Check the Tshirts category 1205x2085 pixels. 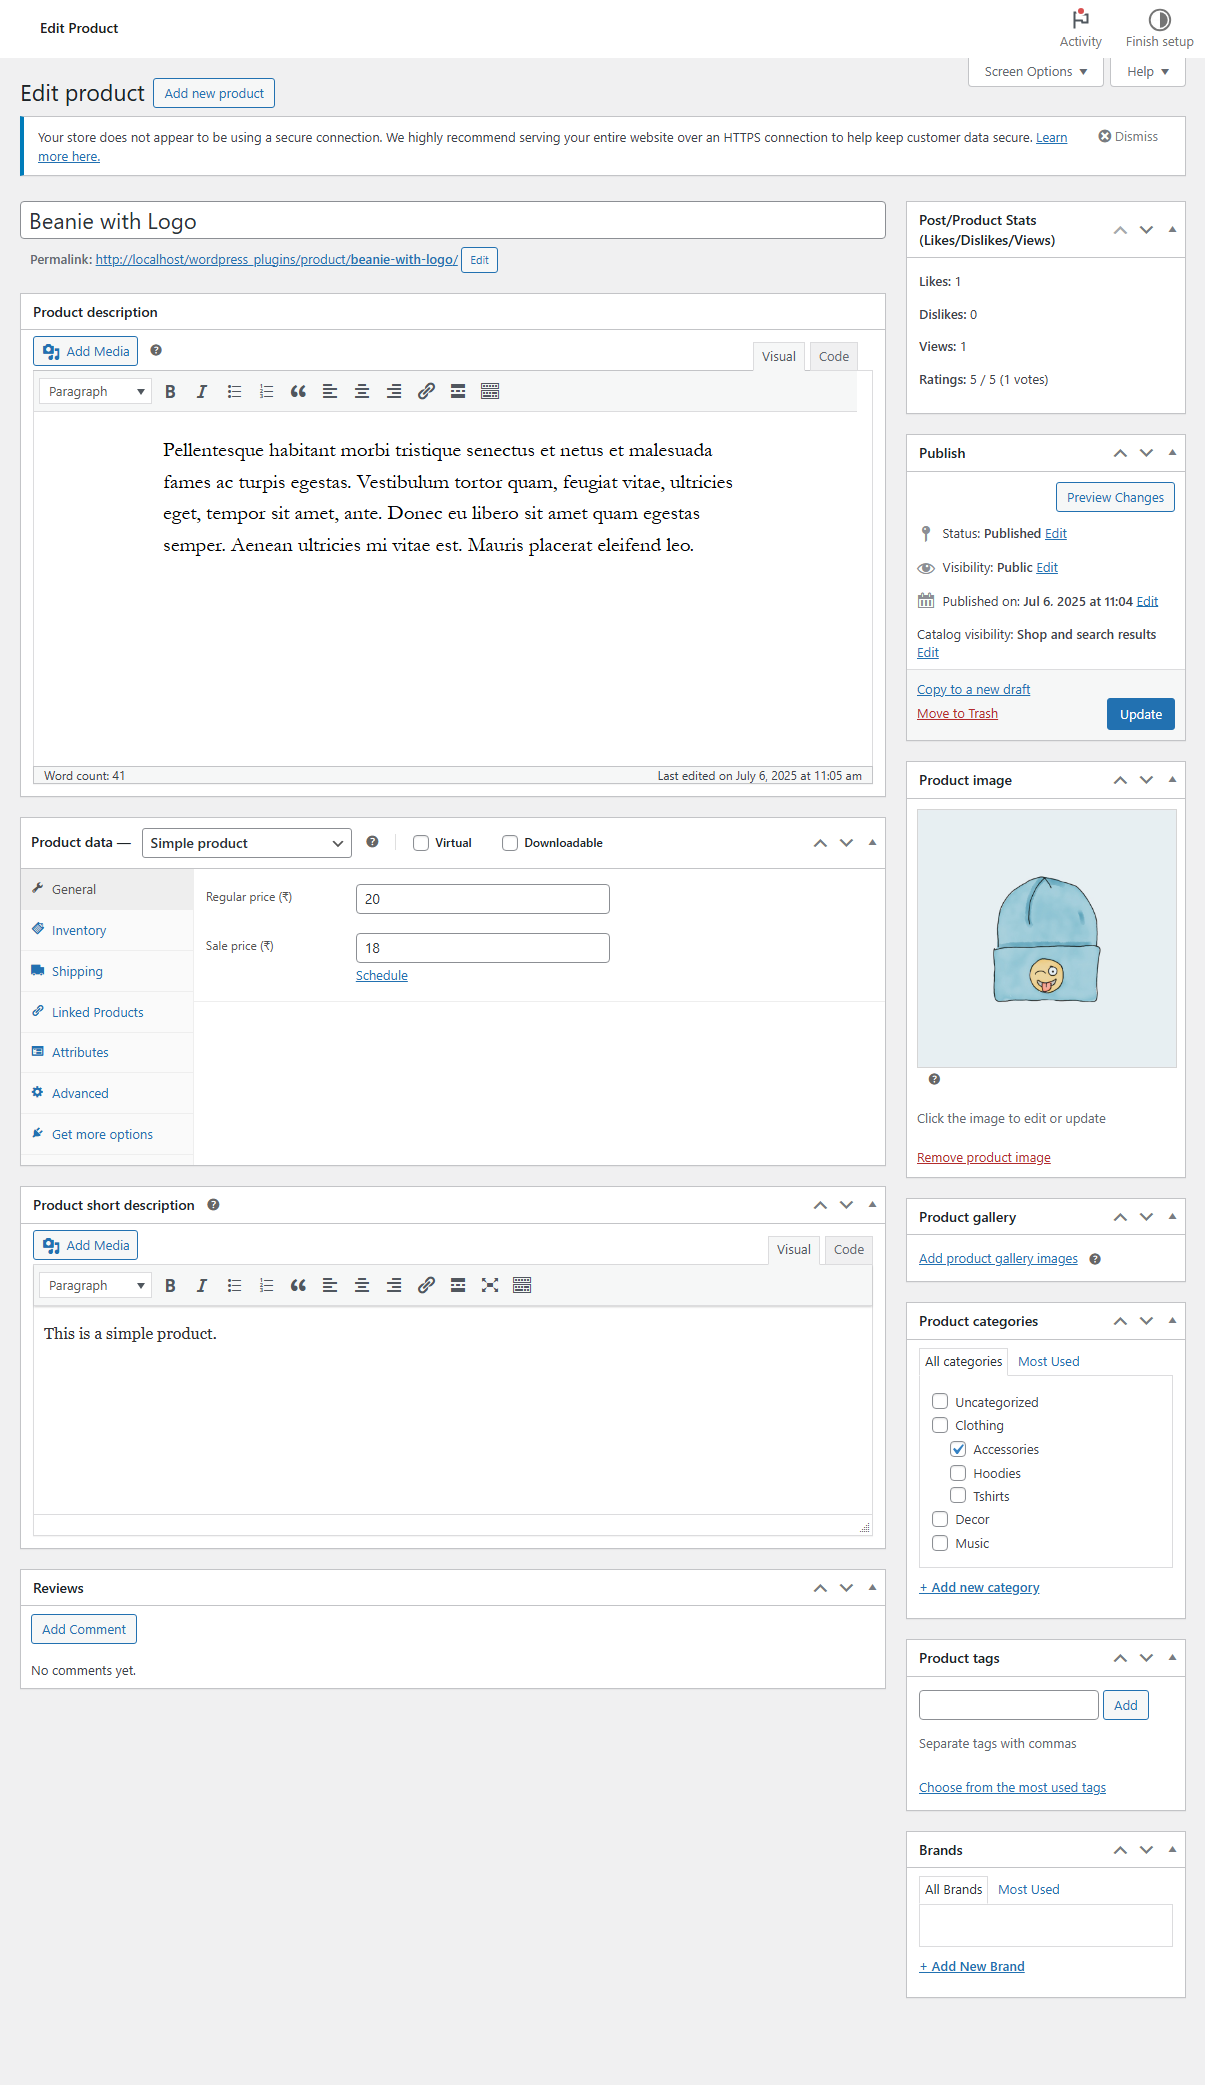(958, 1496)
